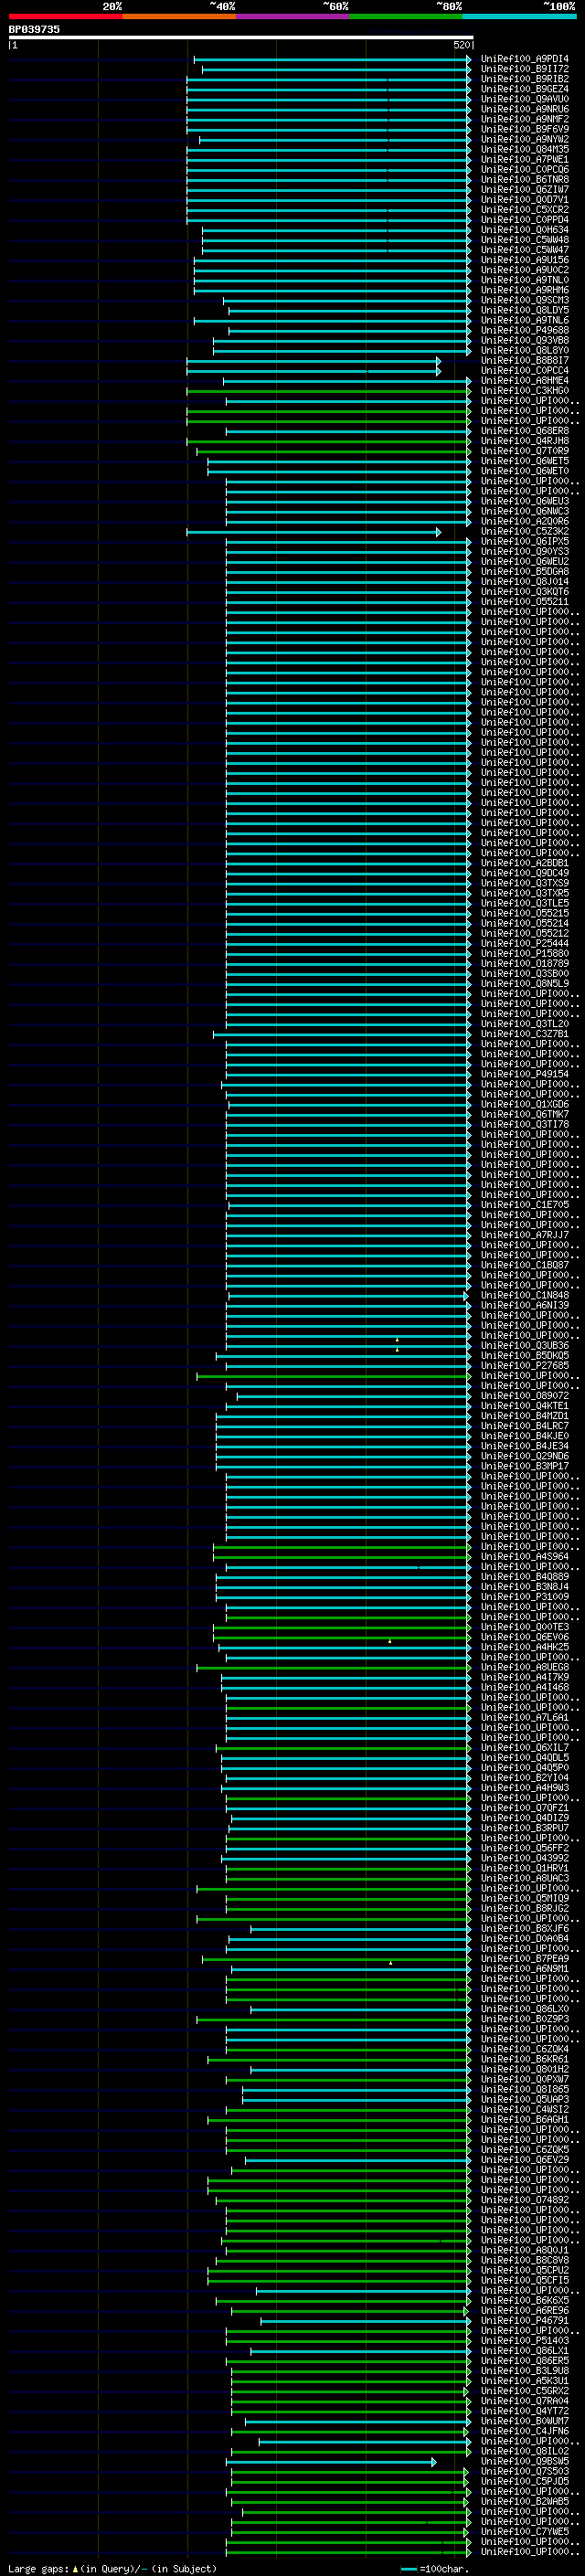Viewport: 585px width, 2576px height.
Task: Click the red 20% identity legend bar
Action: (x=65, y=16)
